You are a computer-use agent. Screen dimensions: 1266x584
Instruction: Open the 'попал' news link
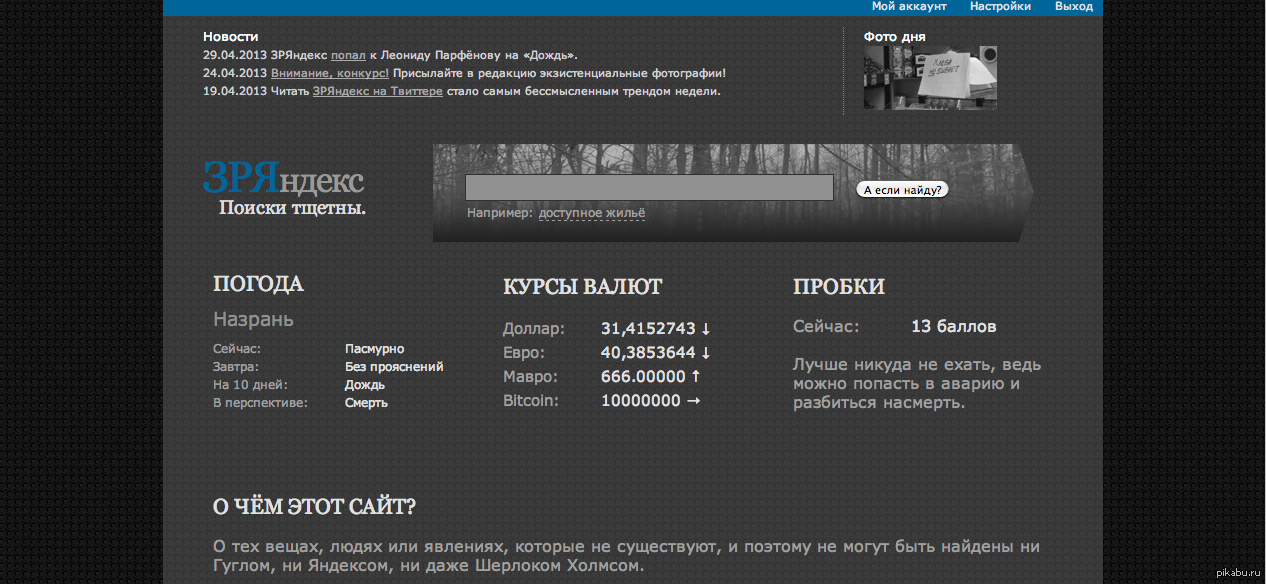pyautogui.click(x=348, y=56)
